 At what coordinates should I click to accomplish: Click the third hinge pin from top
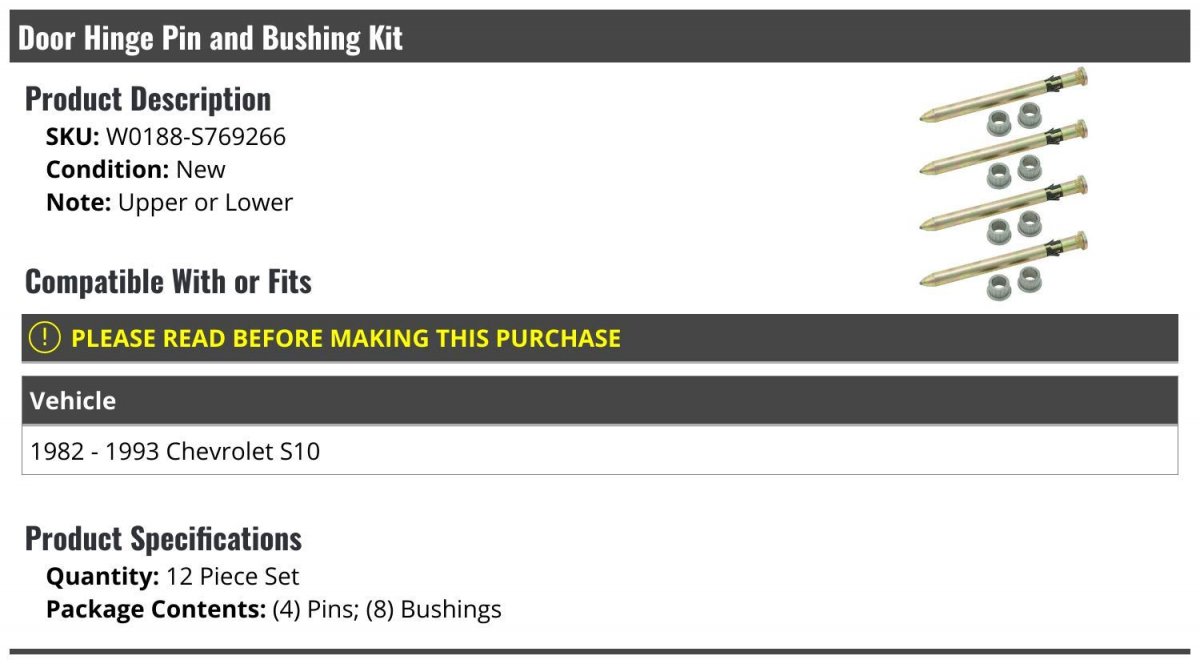1003,204
